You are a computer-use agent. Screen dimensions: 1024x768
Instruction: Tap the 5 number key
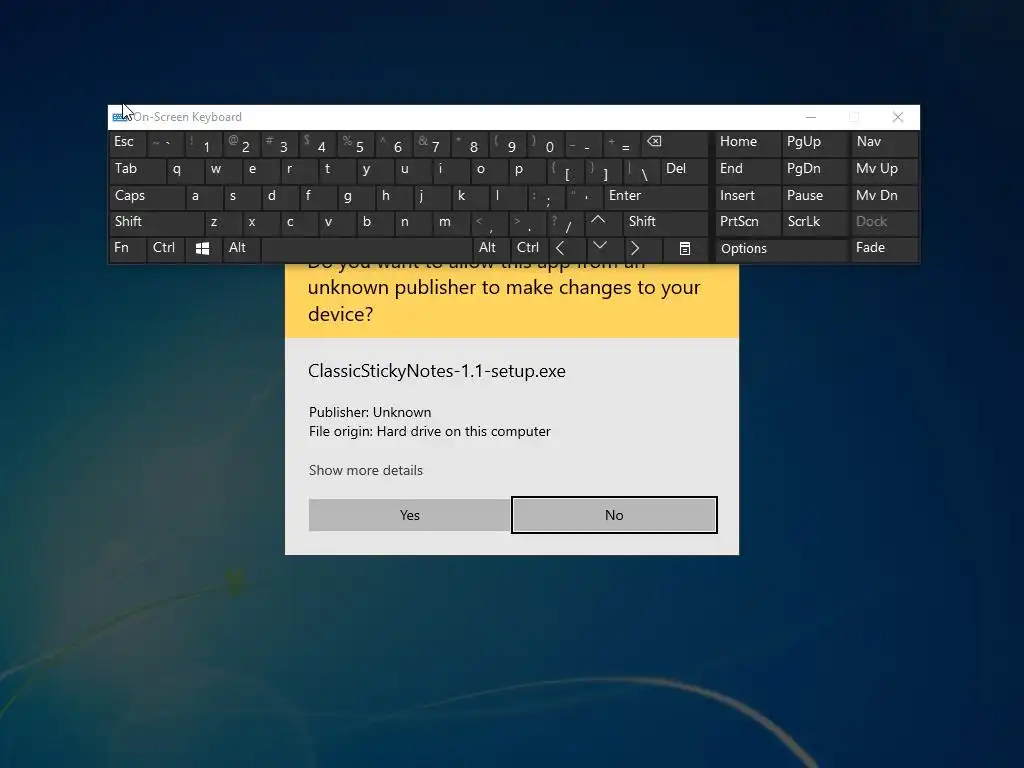pos(355,143)
